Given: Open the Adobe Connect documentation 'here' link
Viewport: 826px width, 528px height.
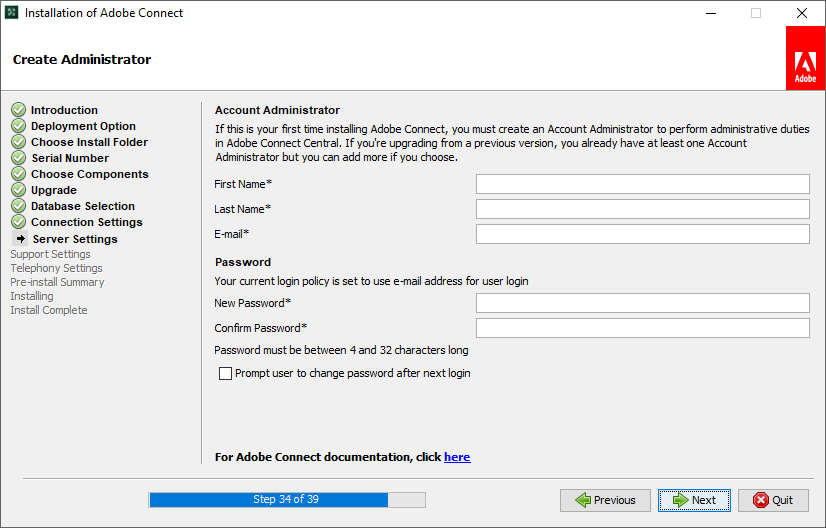Looking at the screenshot, I should coord(457,457).
